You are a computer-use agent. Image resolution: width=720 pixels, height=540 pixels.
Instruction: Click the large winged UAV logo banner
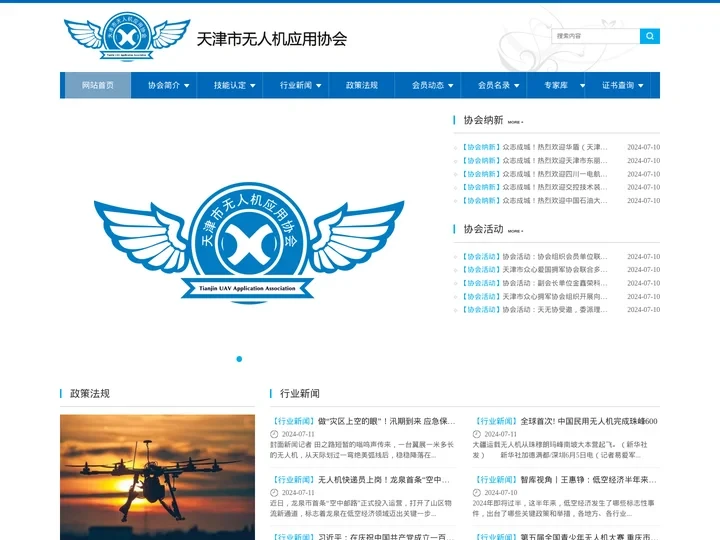(248, 242)
